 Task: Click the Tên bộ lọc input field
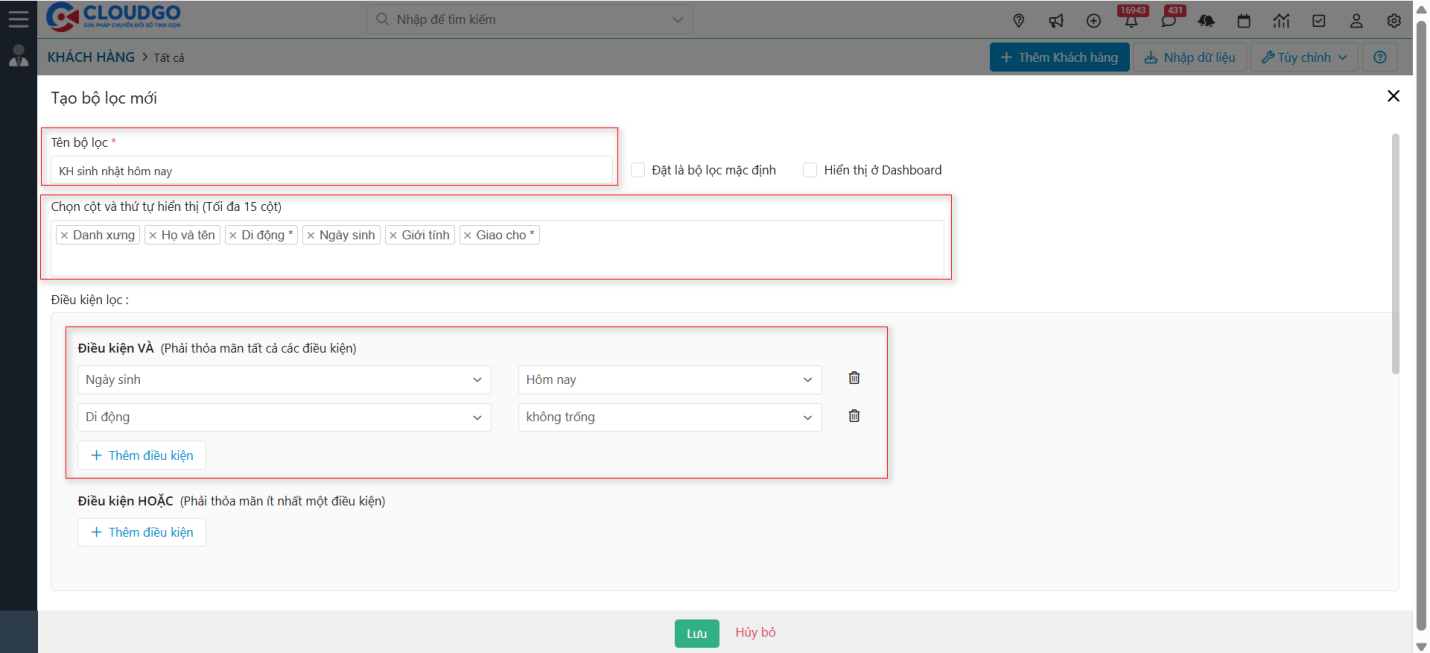(x=330, y=171)
